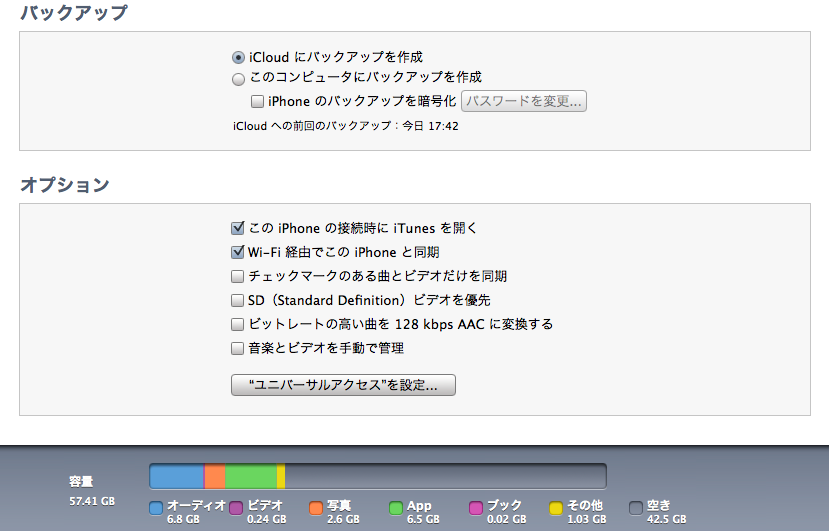The width and height of the screenshot is (829, 531).
Task: Click the ビデオ 0.24 GB label
Action: point(266,511)
